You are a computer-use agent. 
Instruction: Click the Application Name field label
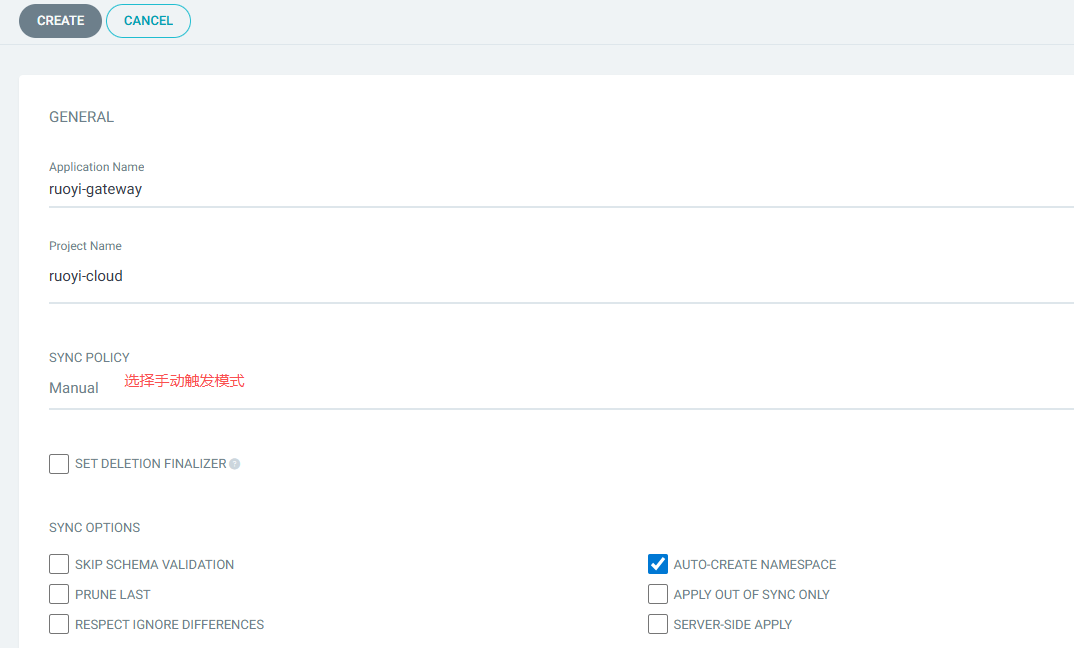tap(96, 167)
